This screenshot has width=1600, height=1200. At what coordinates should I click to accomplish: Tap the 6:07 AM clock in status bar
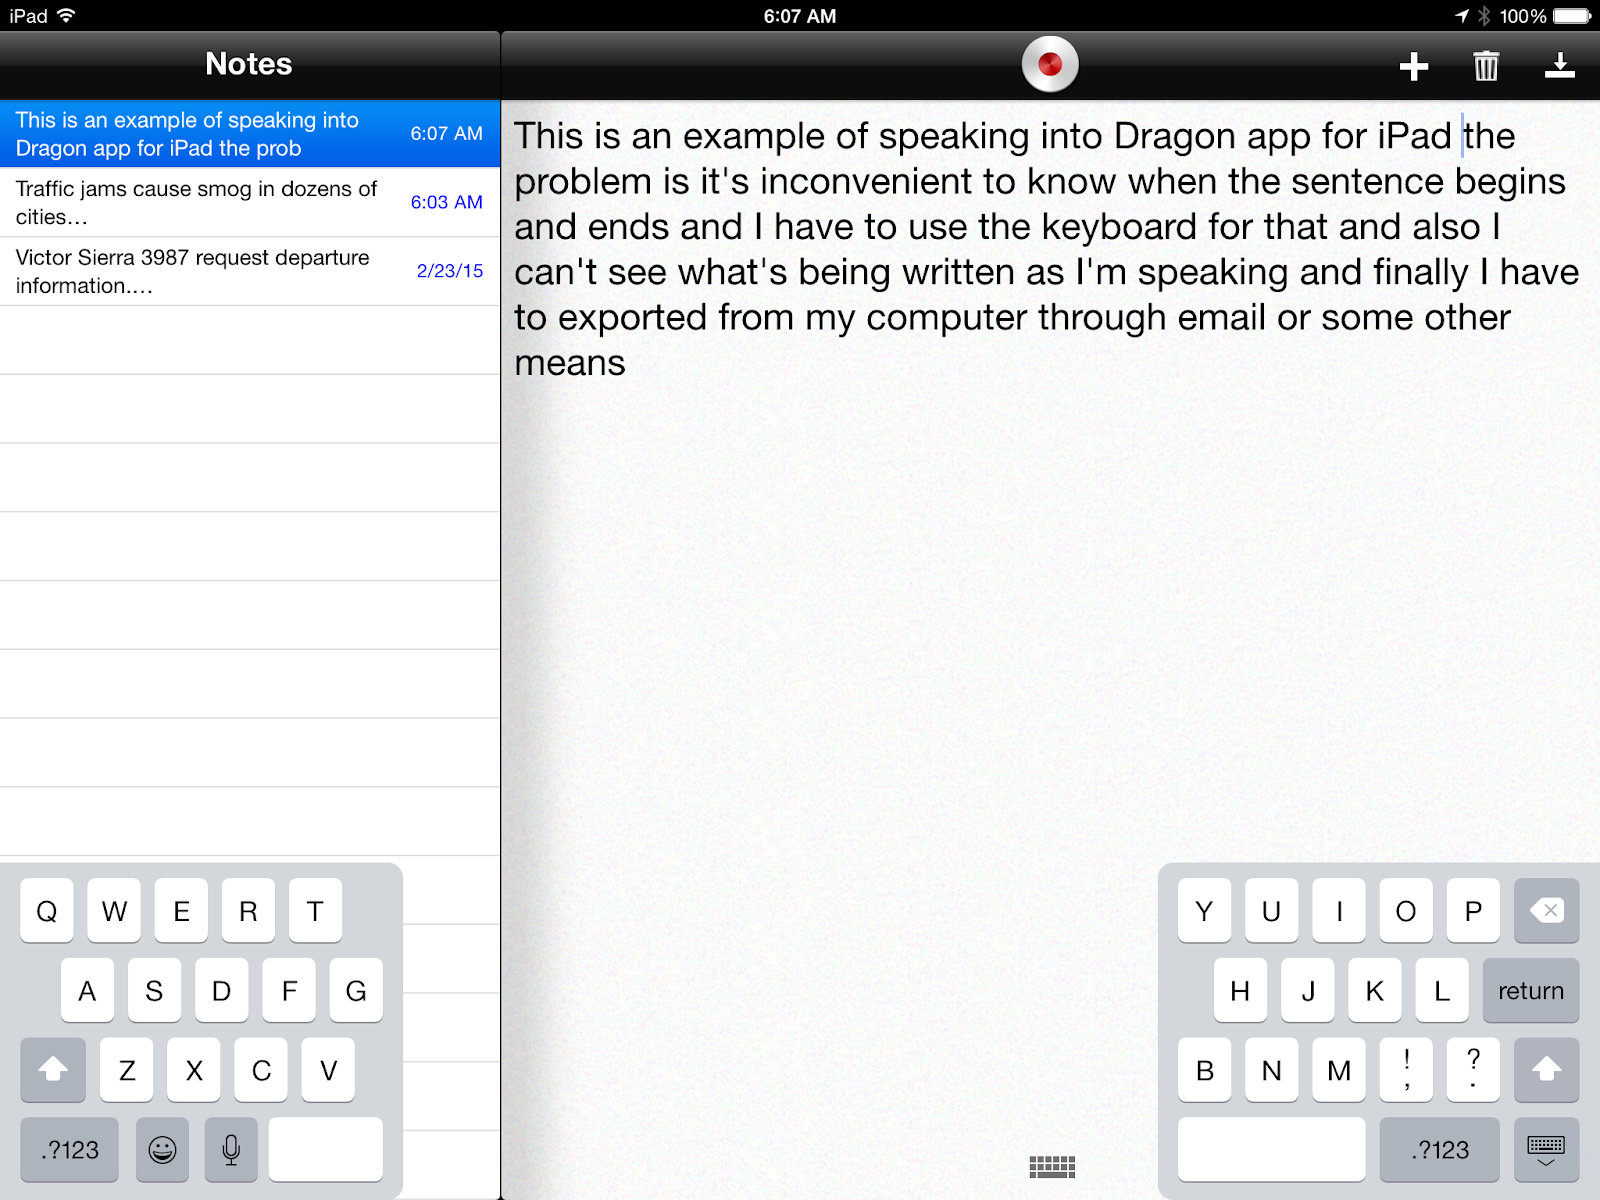point(800,16)
